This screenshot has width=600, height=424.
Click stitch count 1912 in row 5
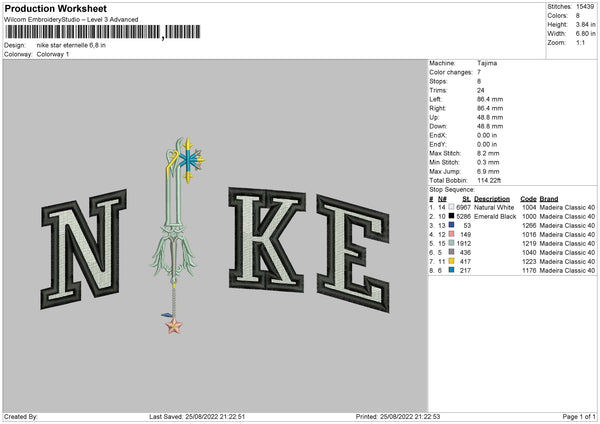click(463, 243)
